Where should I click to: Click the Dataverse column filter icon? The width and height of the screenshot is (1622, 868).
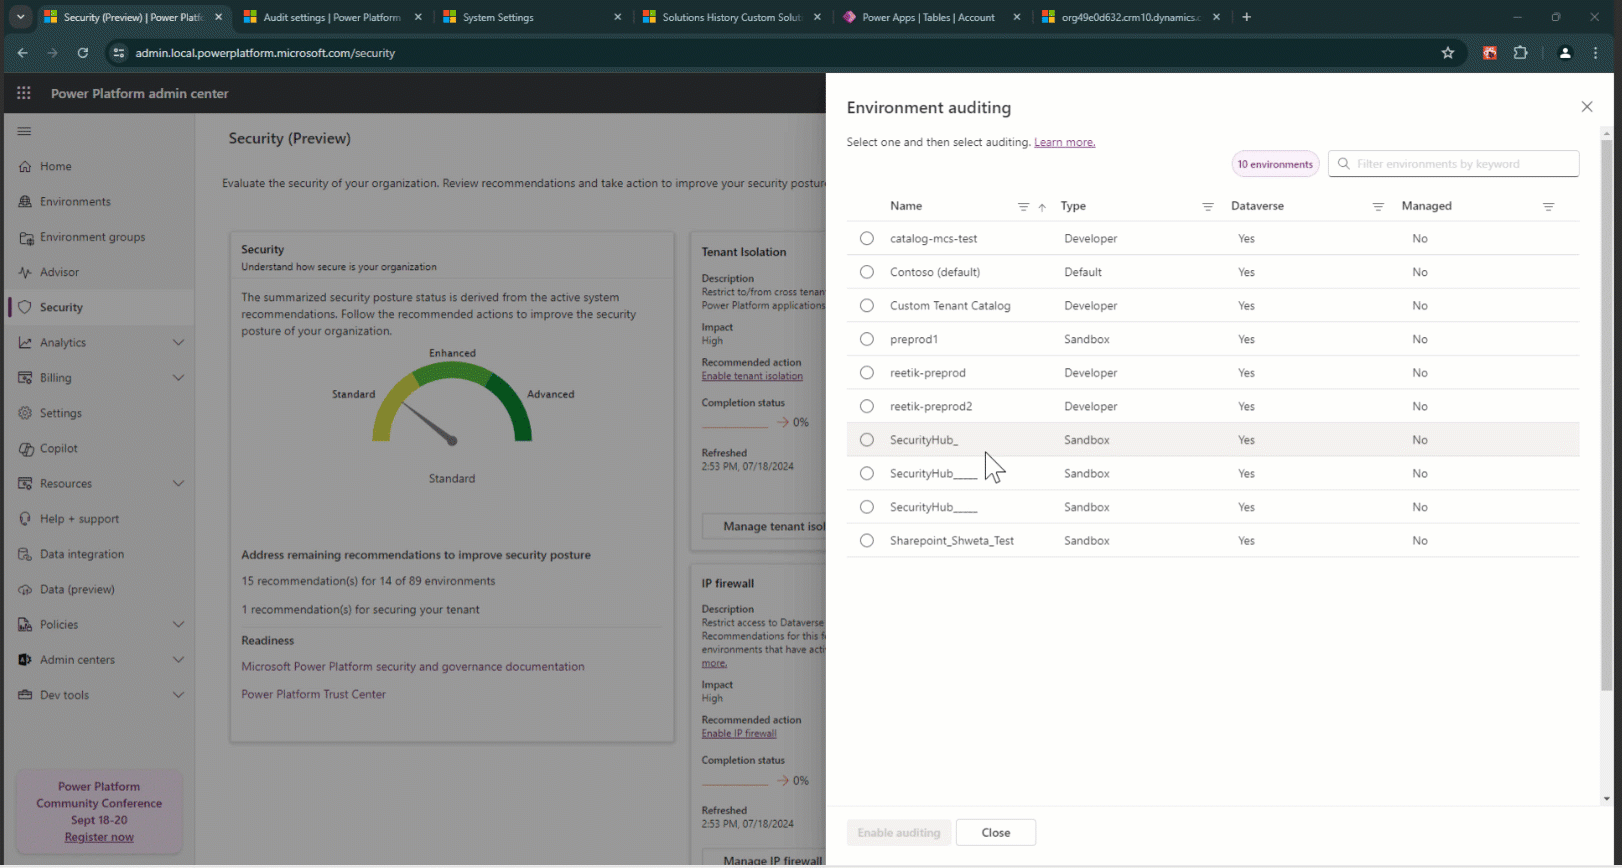click(1378, 207)
